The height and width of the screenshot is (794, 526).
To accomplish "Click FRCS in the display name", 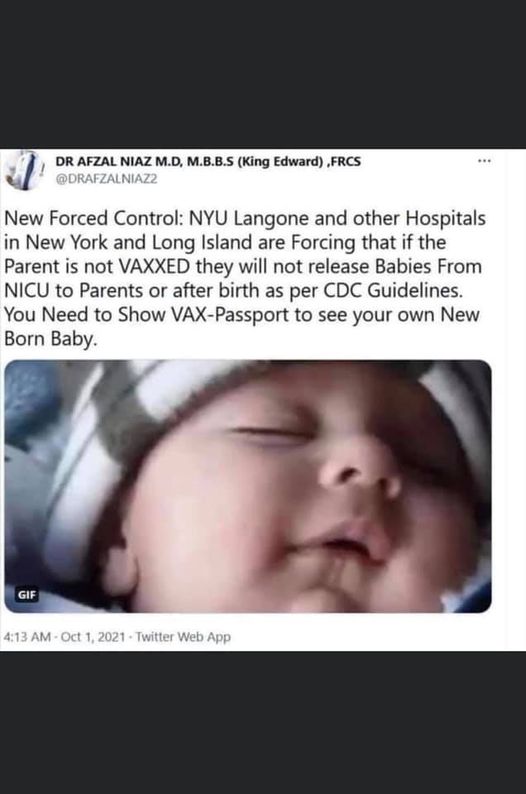I will click(346, 162).
